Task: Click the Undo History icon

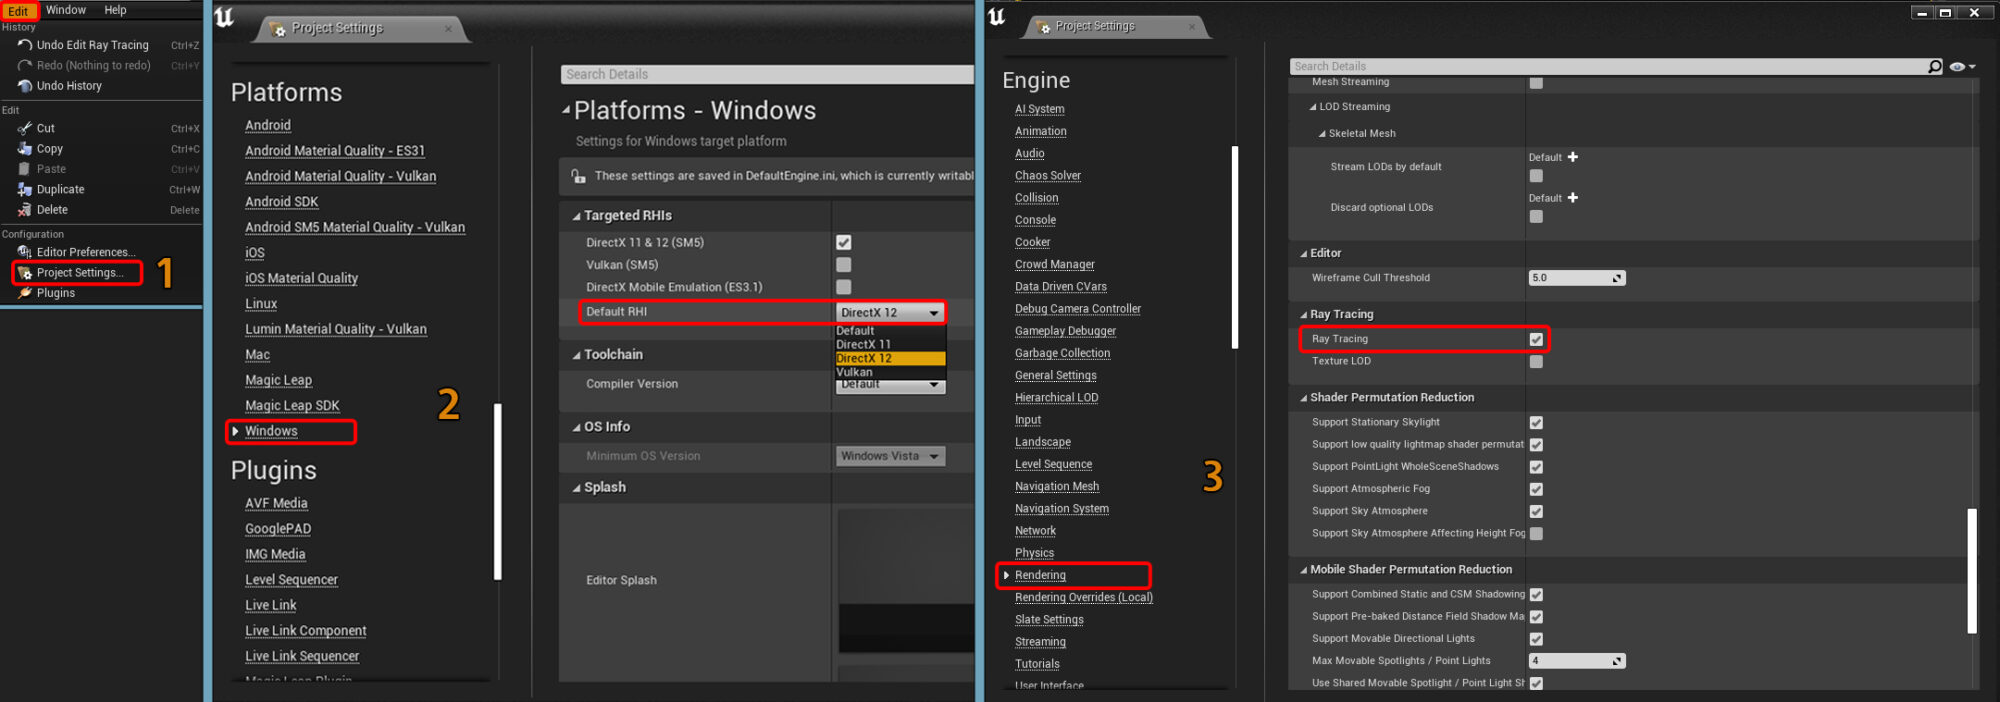Action: (25, 86)
